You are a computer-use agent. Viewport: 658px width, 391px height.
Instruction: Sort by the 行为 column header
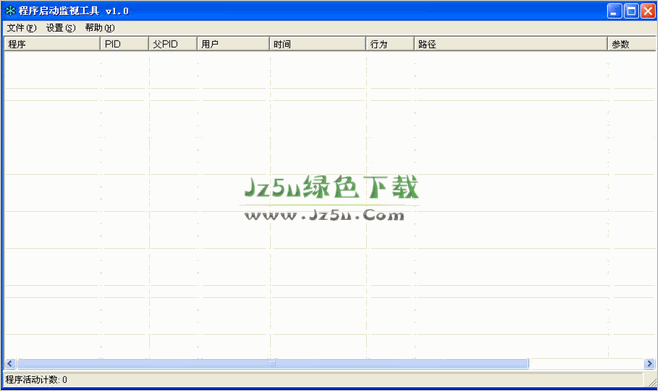[390, 44]
